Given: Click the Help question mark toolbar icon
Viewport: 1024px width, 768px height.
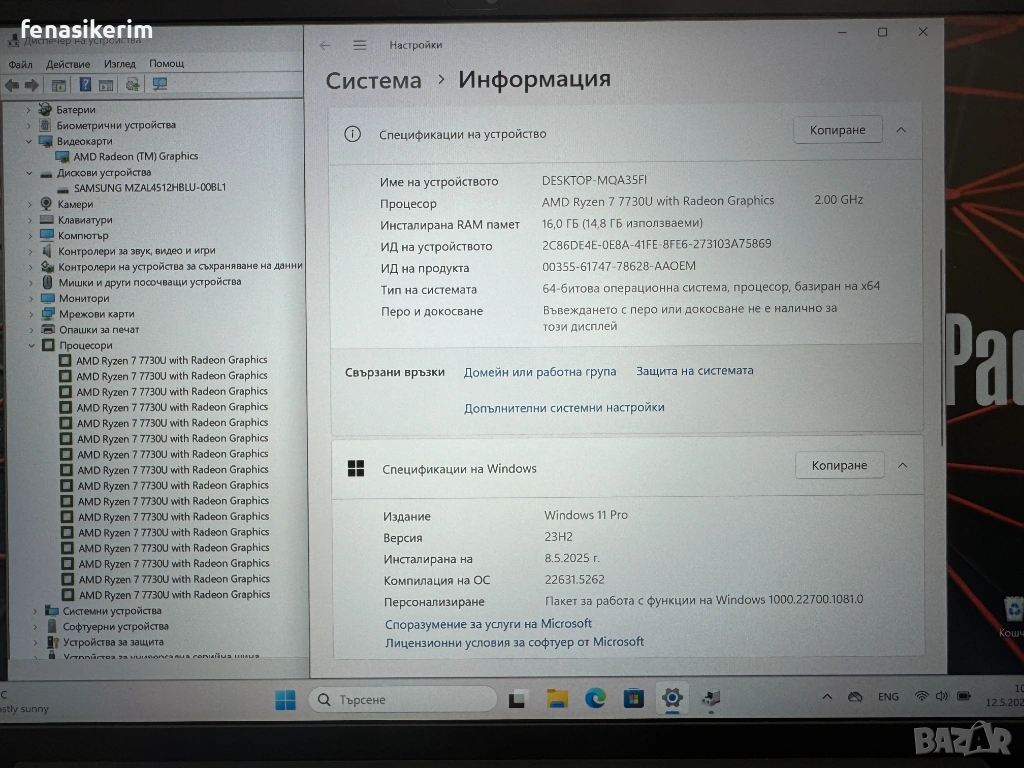Looking at the screenshot, I should pos(85,84).
